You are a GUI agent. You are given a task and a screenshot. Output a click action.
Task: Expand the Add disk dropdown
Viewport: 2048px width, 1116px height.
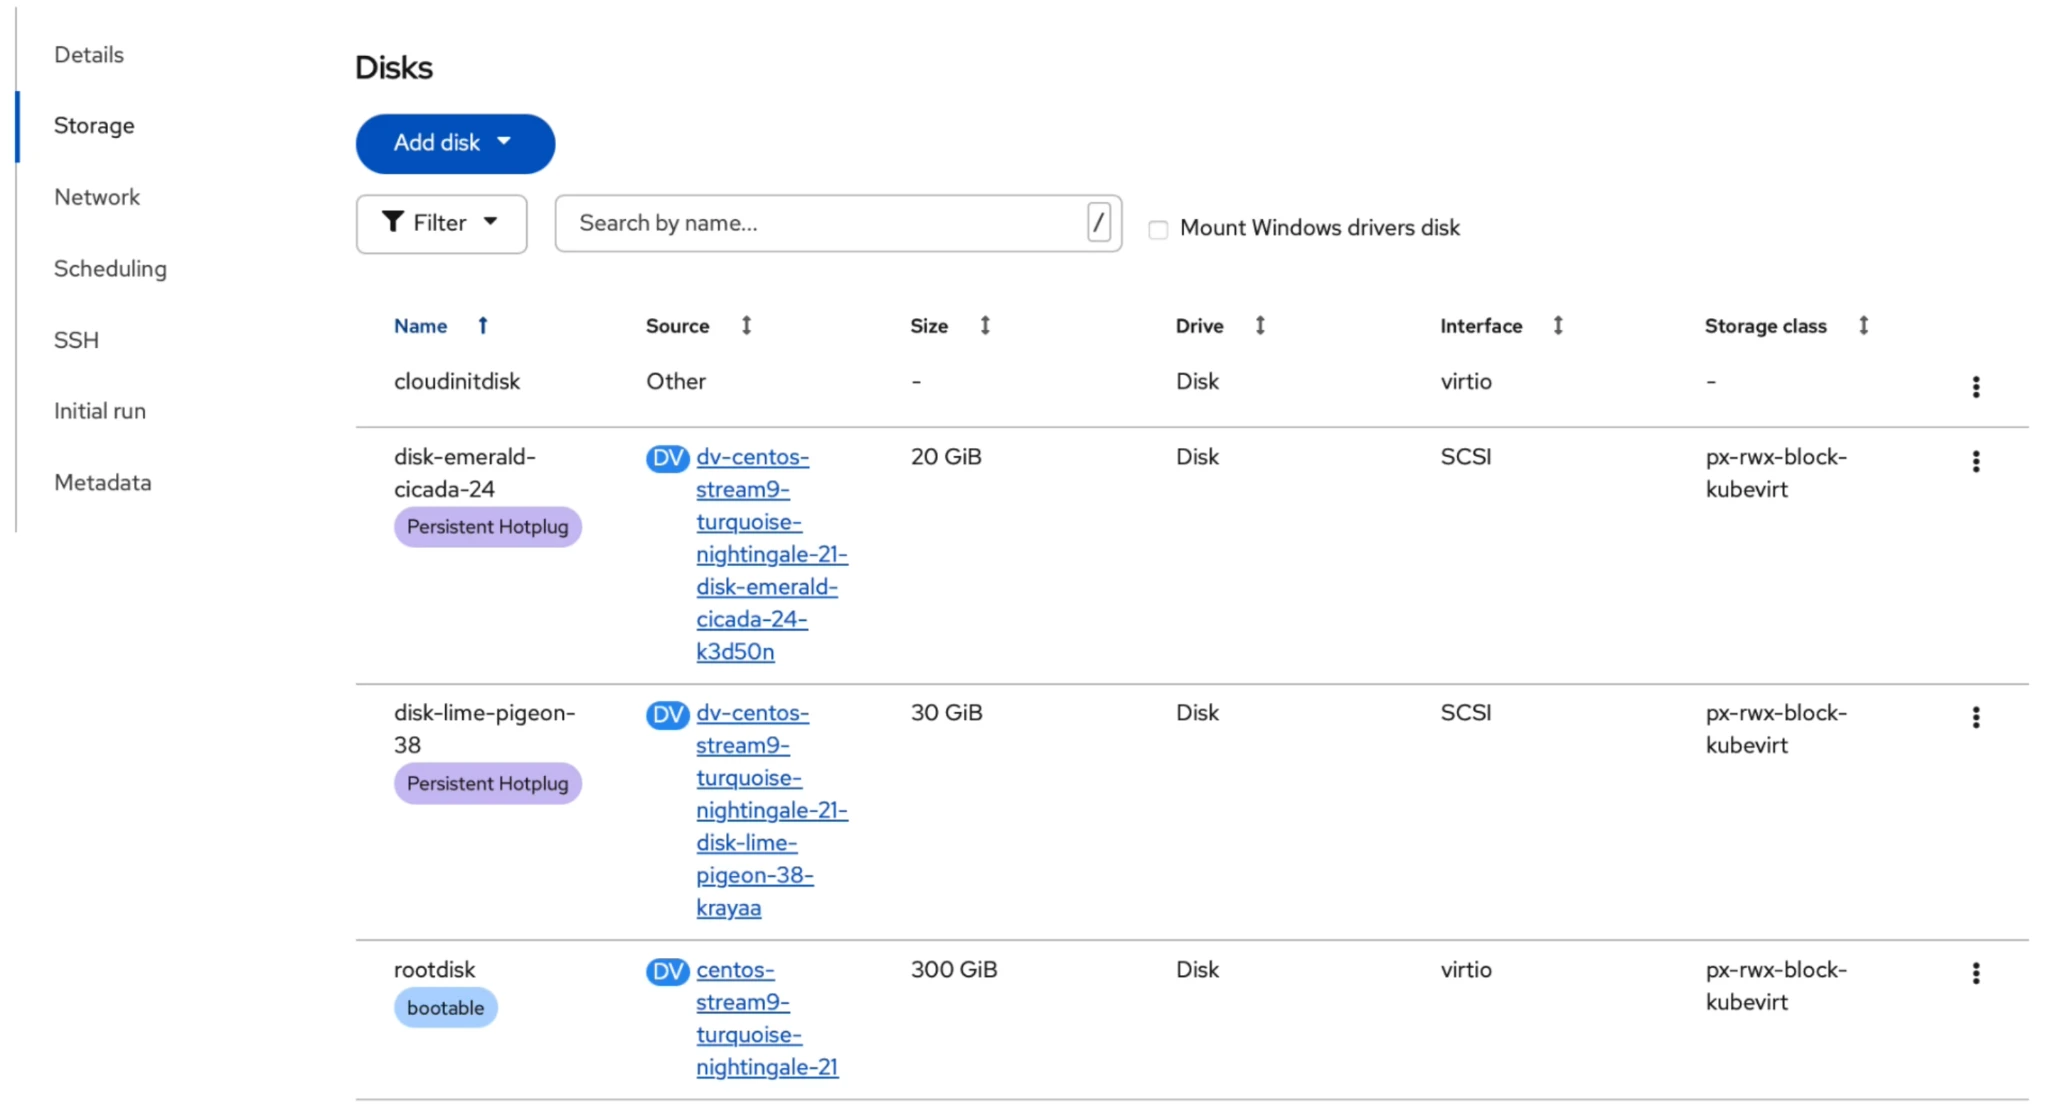[x=455, y=143]
